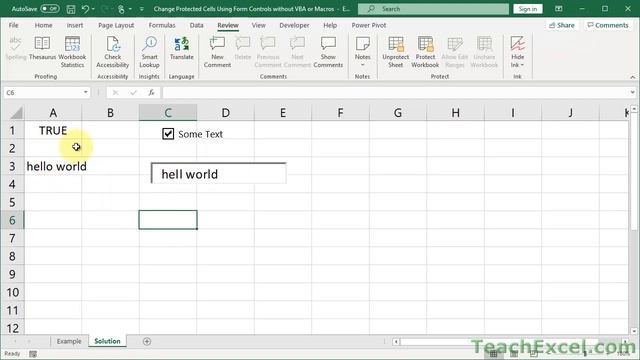Click the Search box in title bar
The height and width of the screenshot is (360, 640).
(x=433, y=9)
